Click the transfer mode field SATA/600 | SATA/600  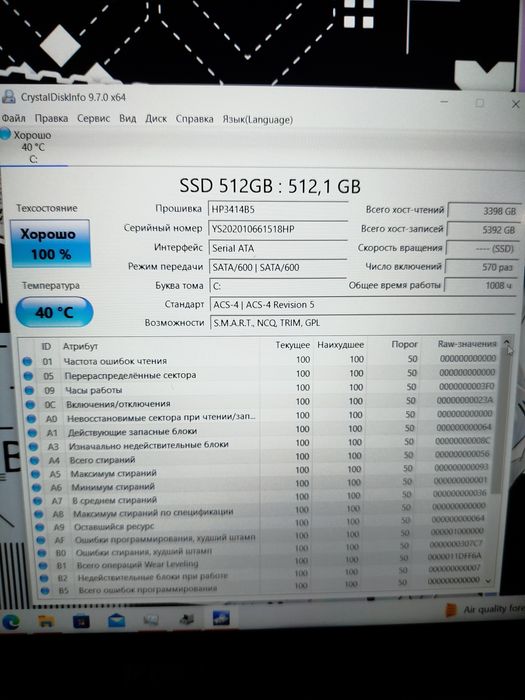278,267
